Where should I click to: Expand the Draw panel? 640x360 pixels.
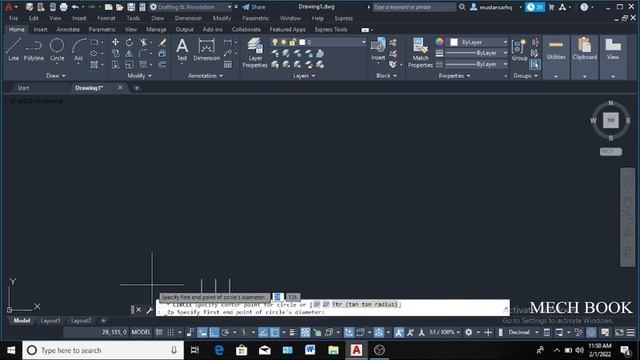56,76
